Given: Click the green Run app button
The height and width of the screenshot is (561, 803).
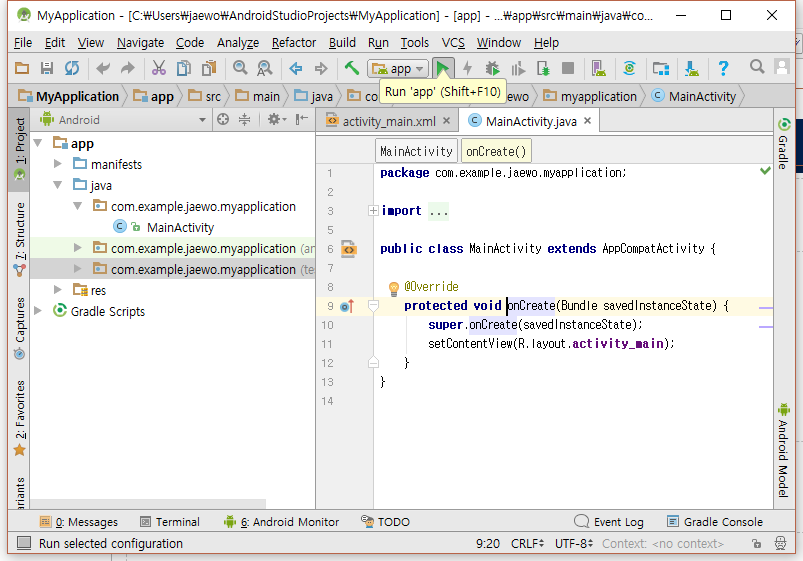Looking at the screenshot, I should [x=442, y=68].
